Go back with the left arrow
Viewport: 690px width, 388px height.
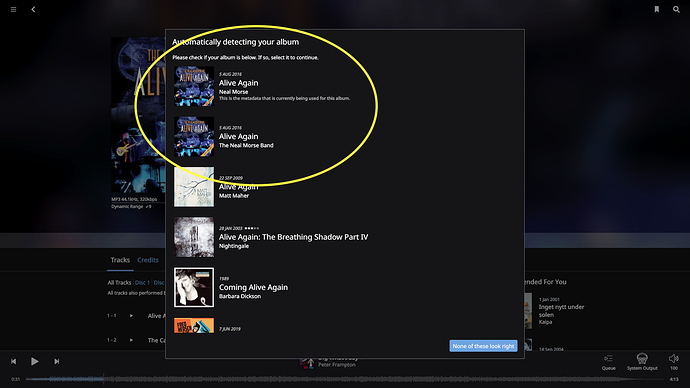tap(33, 9)
